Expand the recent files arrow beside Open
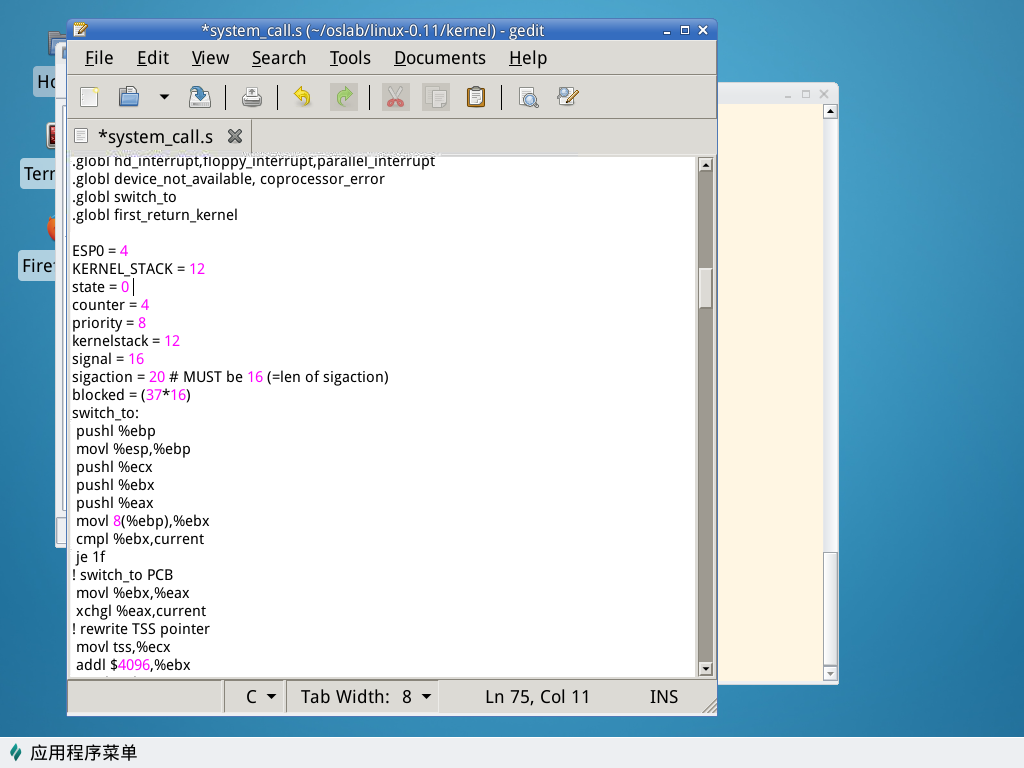This screenshot has width=1024, height=768. [163, 97]
